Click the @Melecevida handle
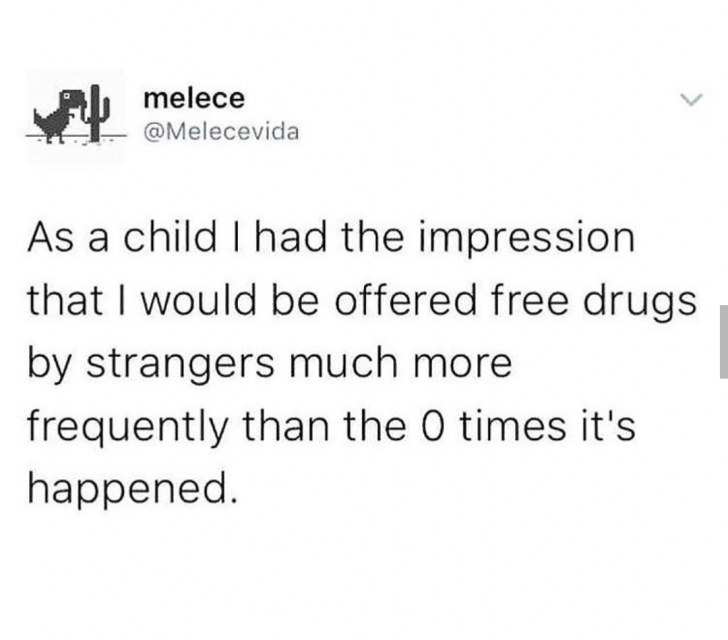The image size is (728, 640). 221,133
